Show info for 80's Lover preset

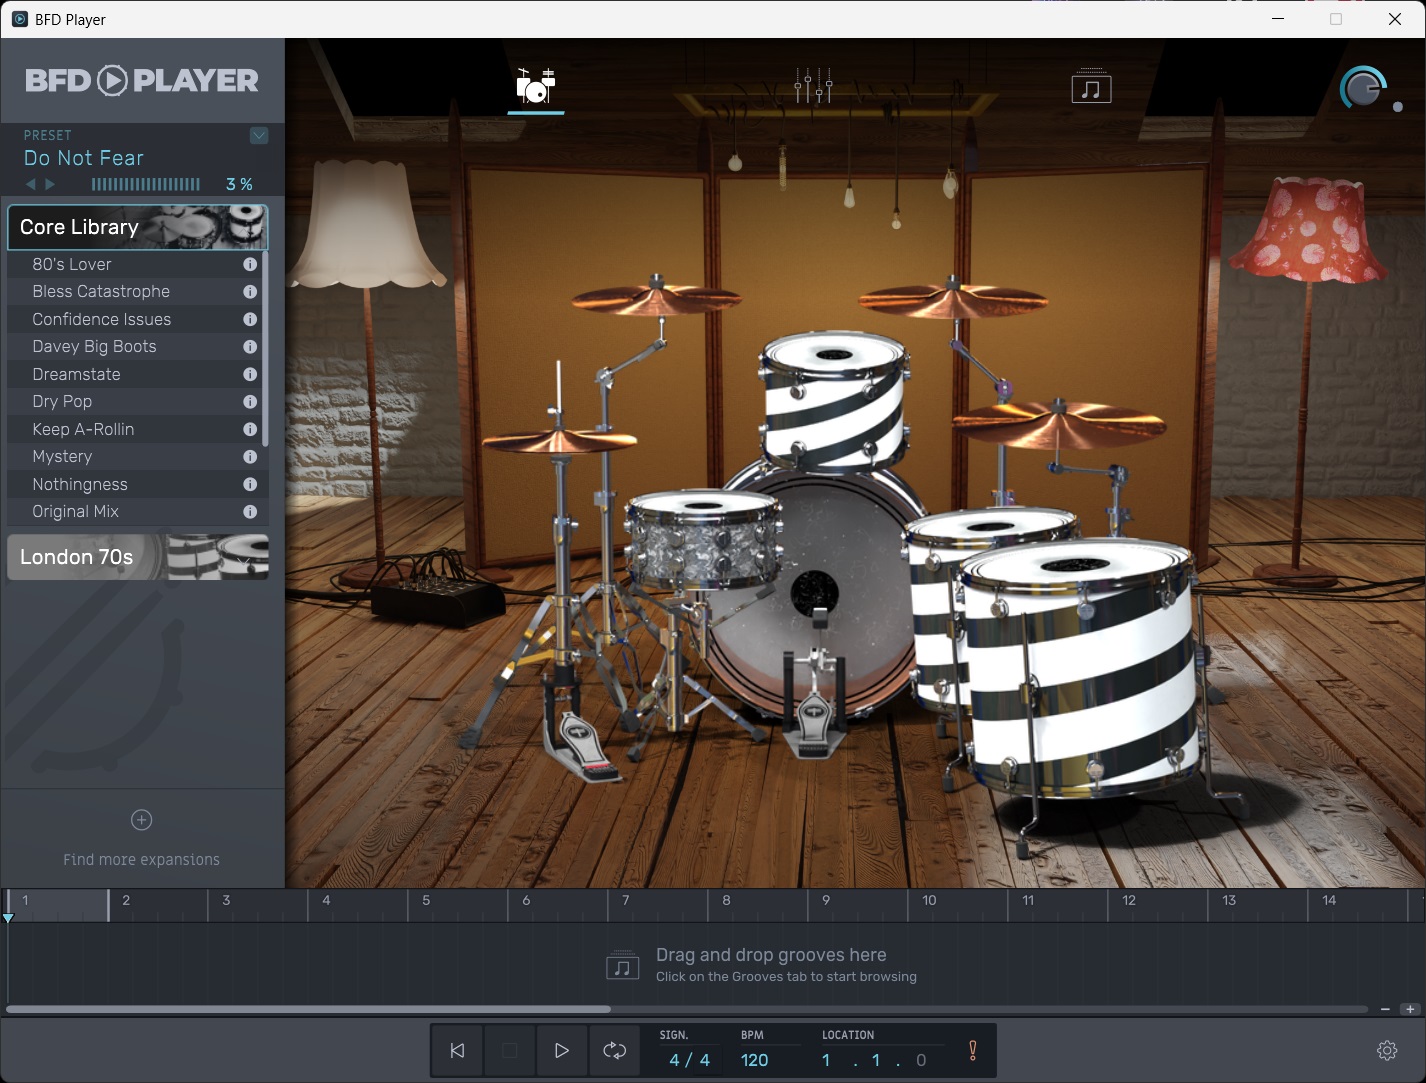click(250, 265)
